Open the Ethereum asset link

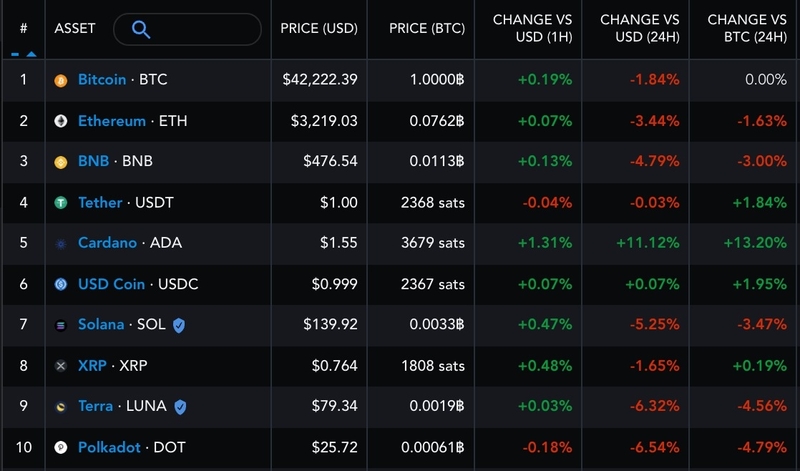click(x=112, y=121)
